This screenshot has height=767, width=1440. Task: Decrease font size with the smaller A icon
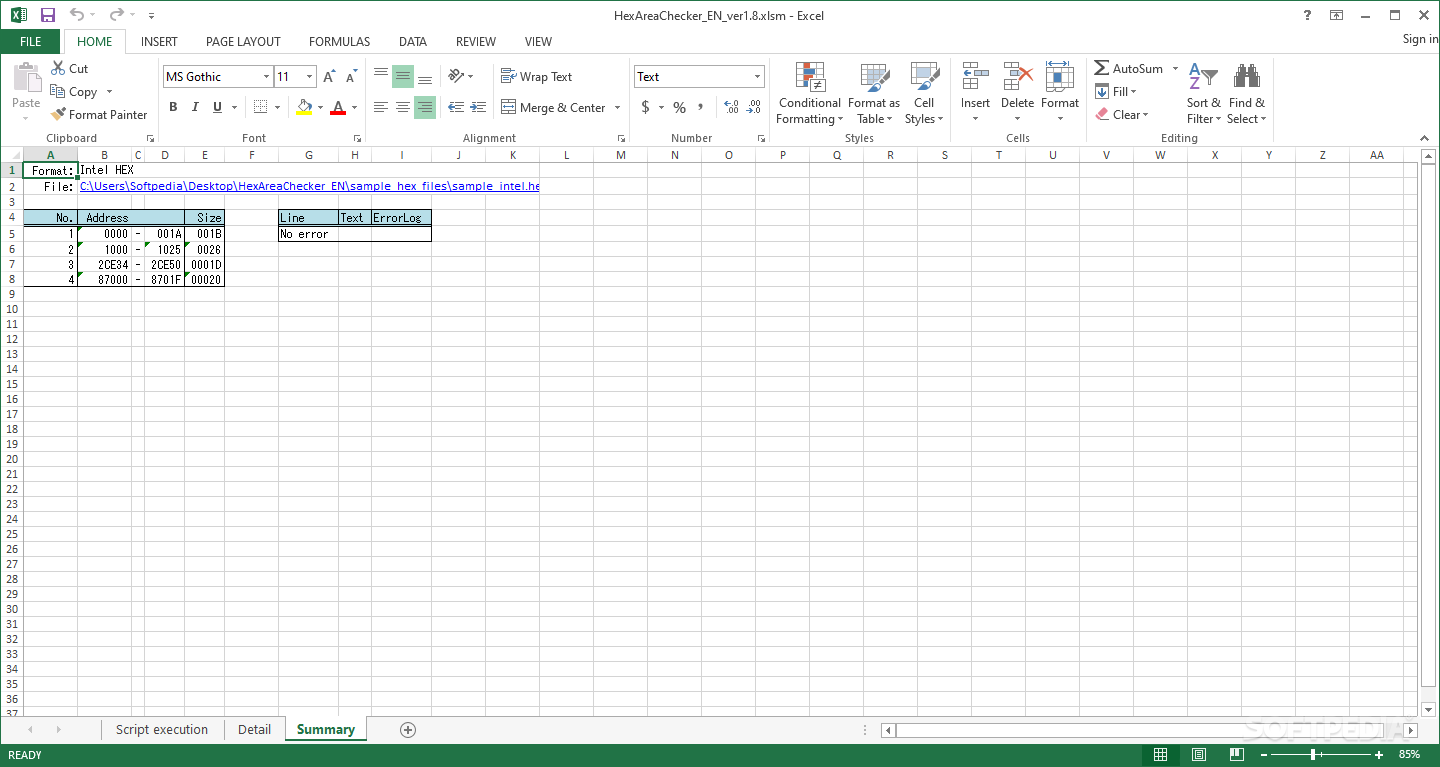click(351, 77)
